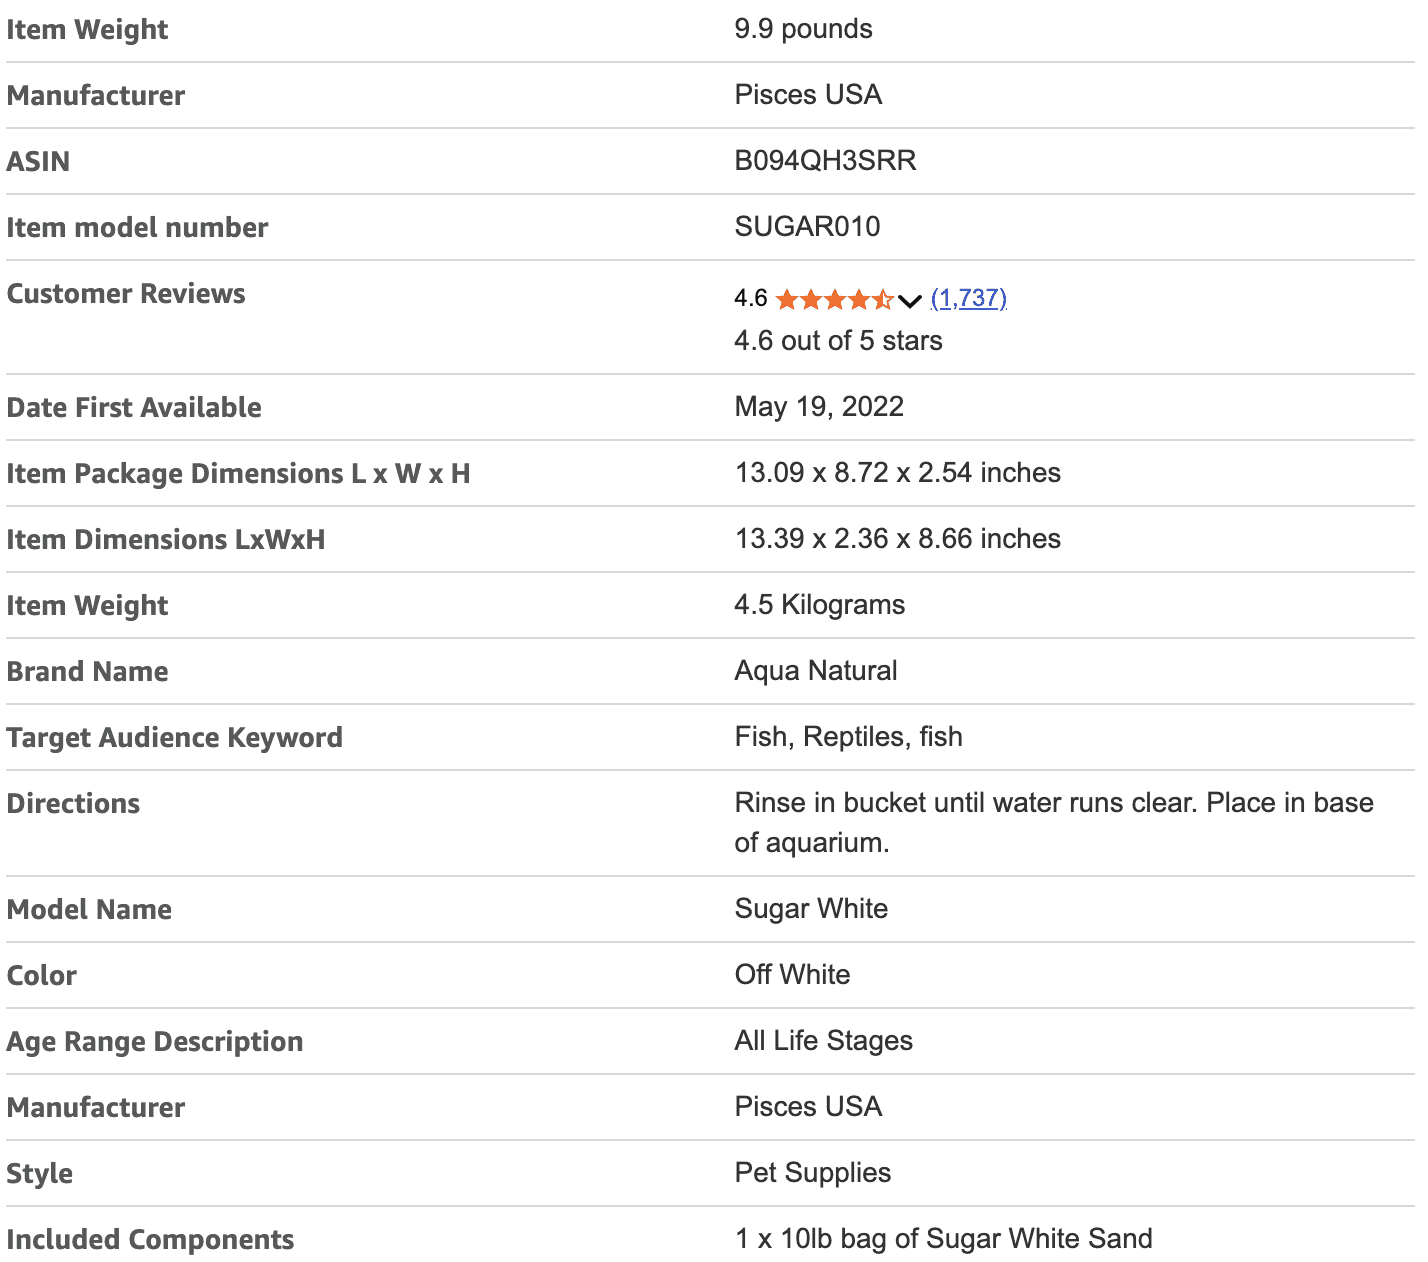This screenshot has height=1262, width=1428.
Task: Click the style value Pet Supplies
Action: pyautogui.click(x=812, y=1173)
